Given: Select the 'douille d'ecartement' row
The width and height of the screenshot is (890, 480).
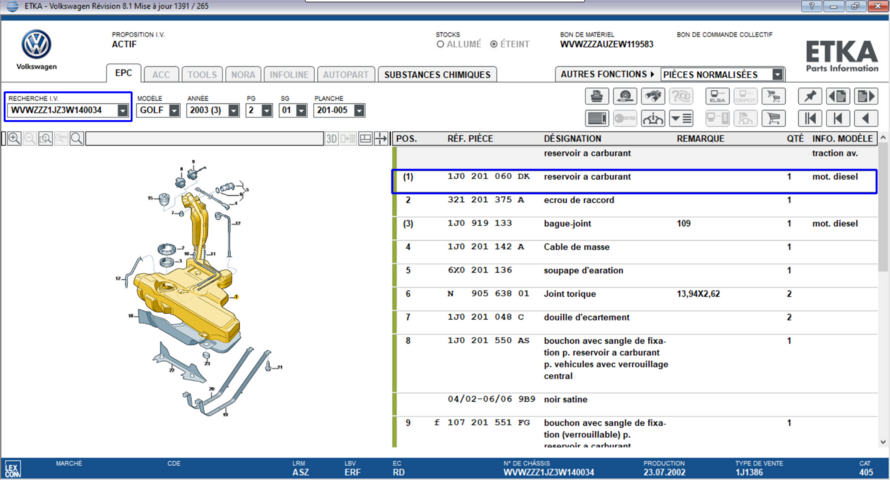Looking at the screenshot, I should click(x=635, y=322).
